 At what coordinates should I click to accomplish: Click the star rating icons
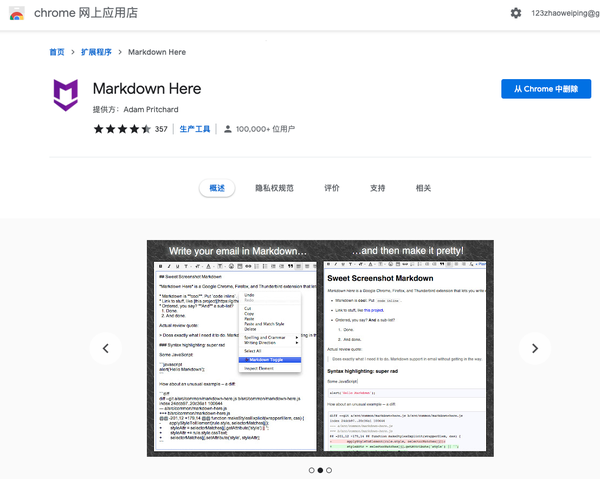pos(122,129)
